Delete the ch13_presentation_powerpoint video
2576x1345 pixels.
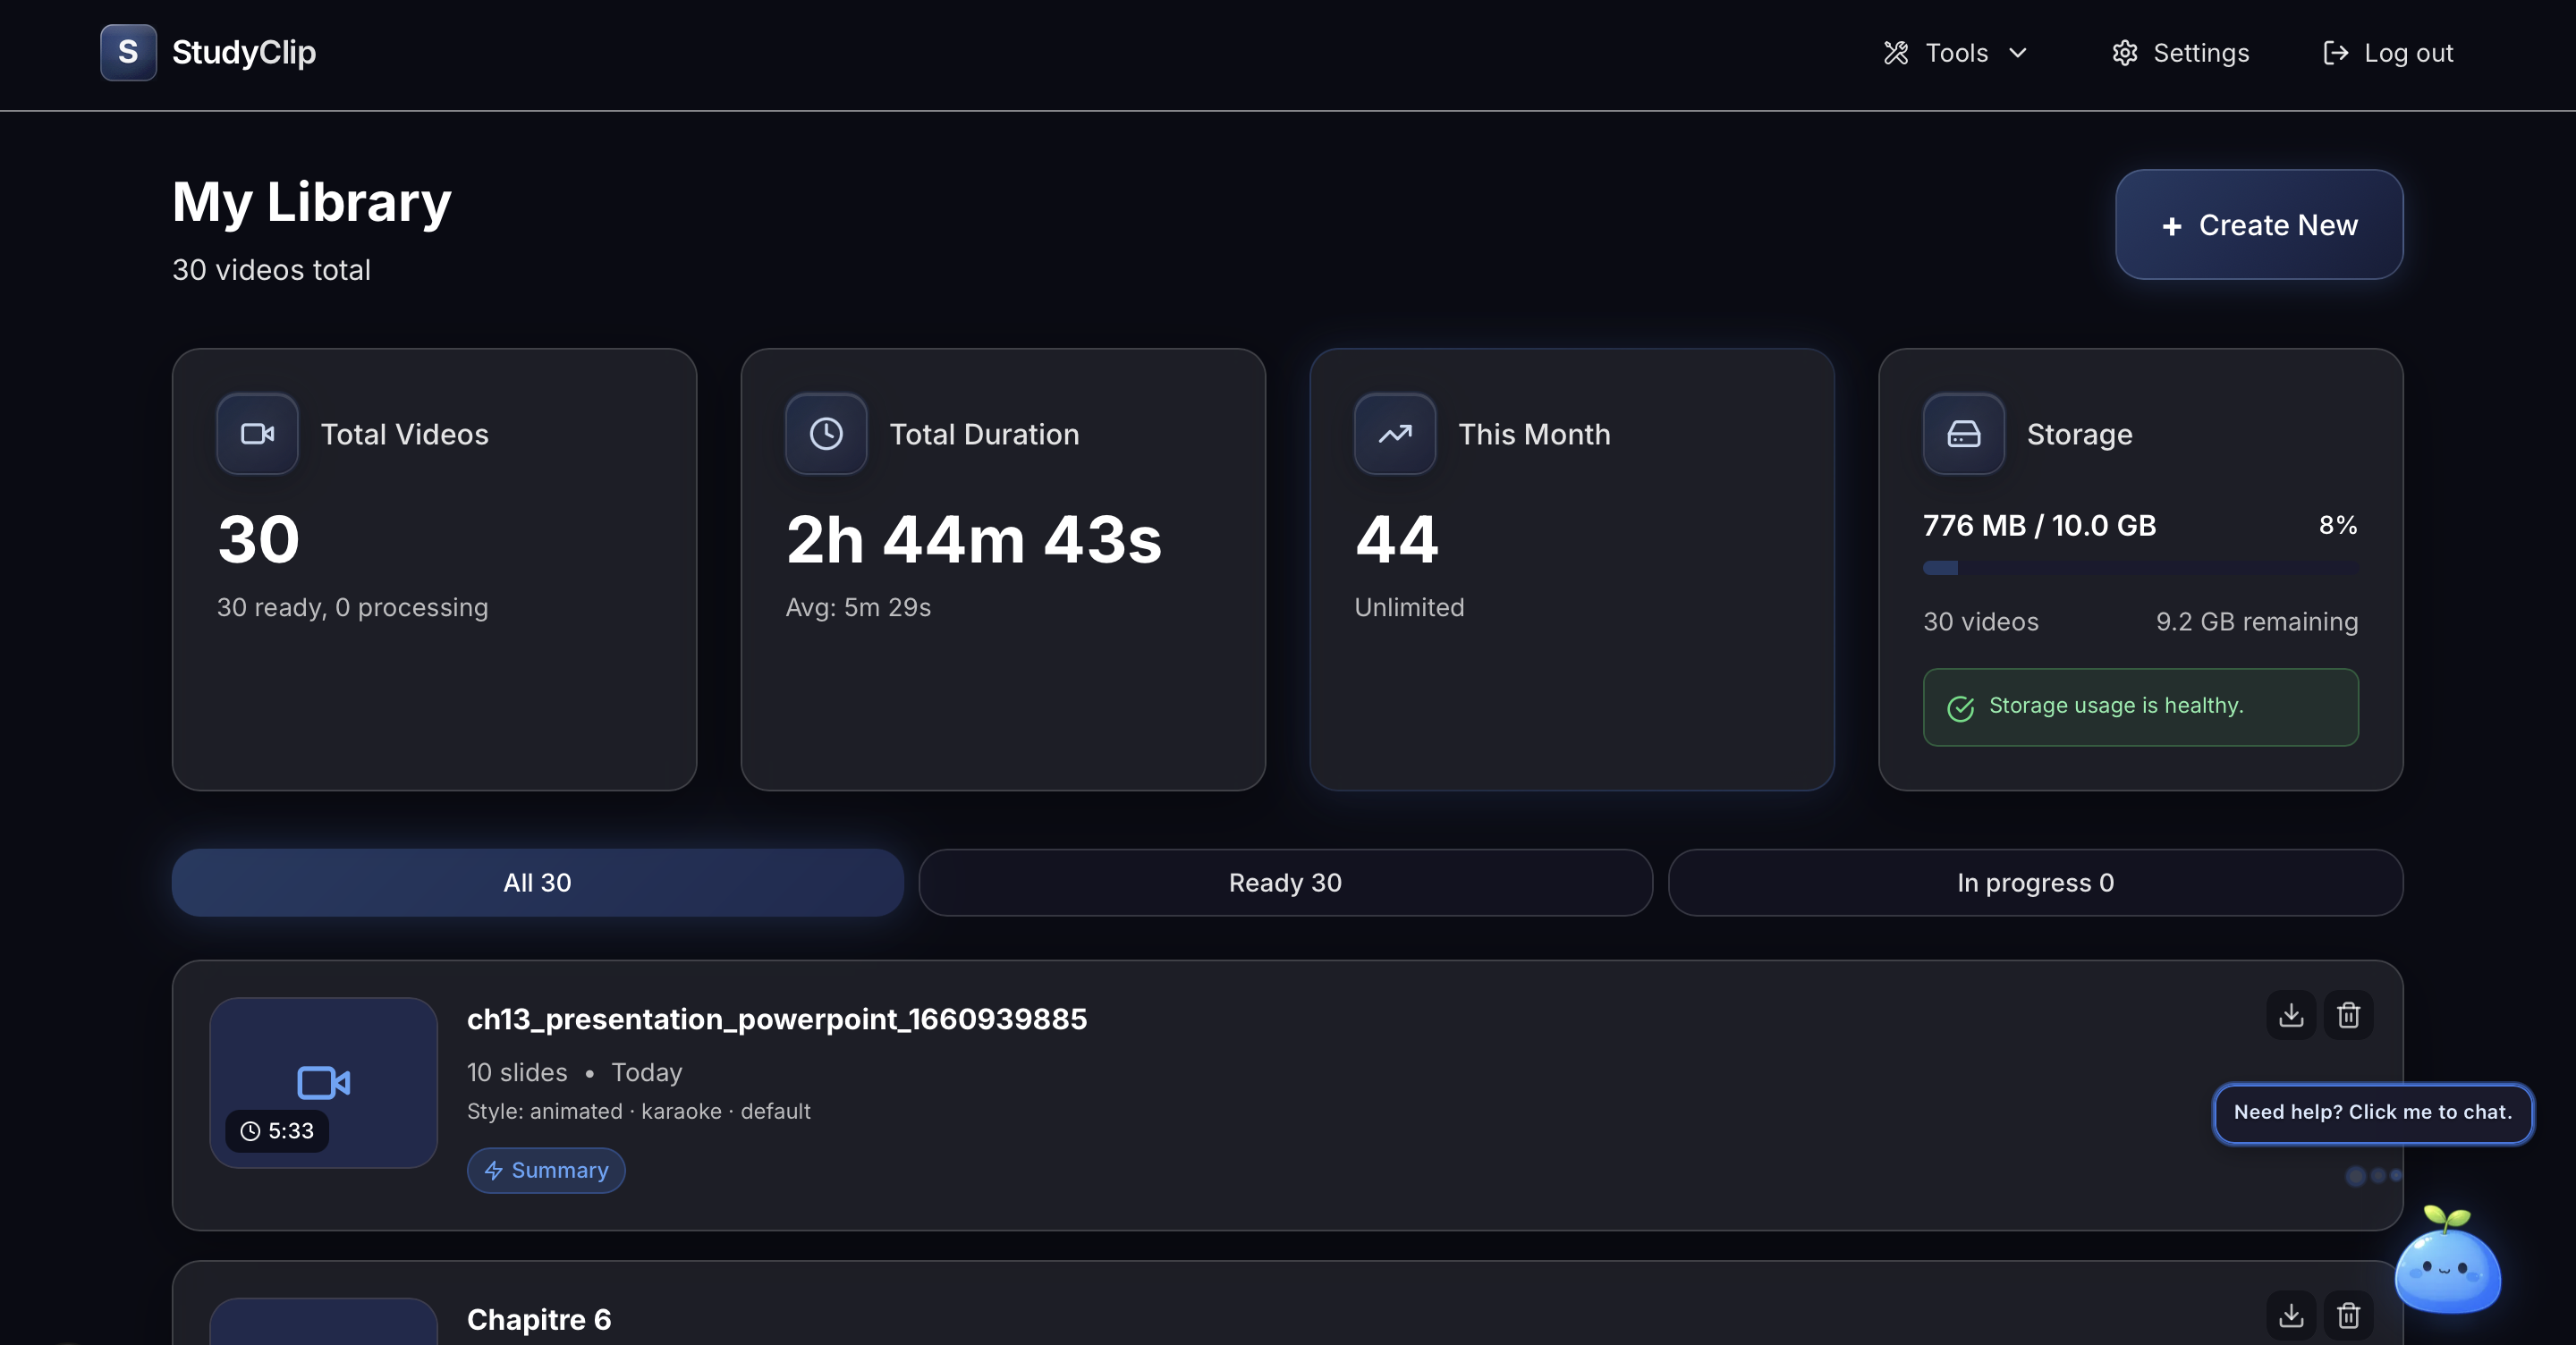[x=2348, y=1015]
